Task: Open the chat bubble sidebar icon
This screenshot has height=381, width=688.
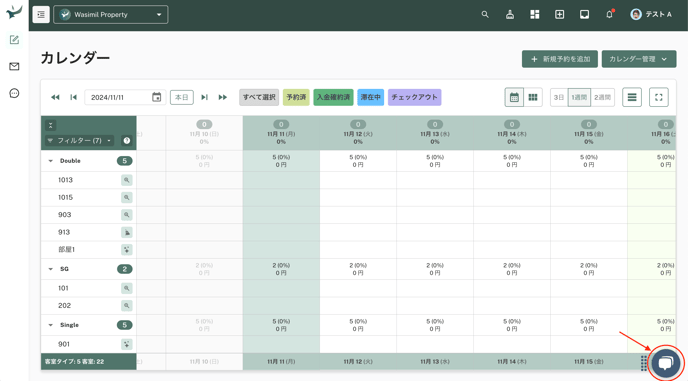Action: point(14,93)
